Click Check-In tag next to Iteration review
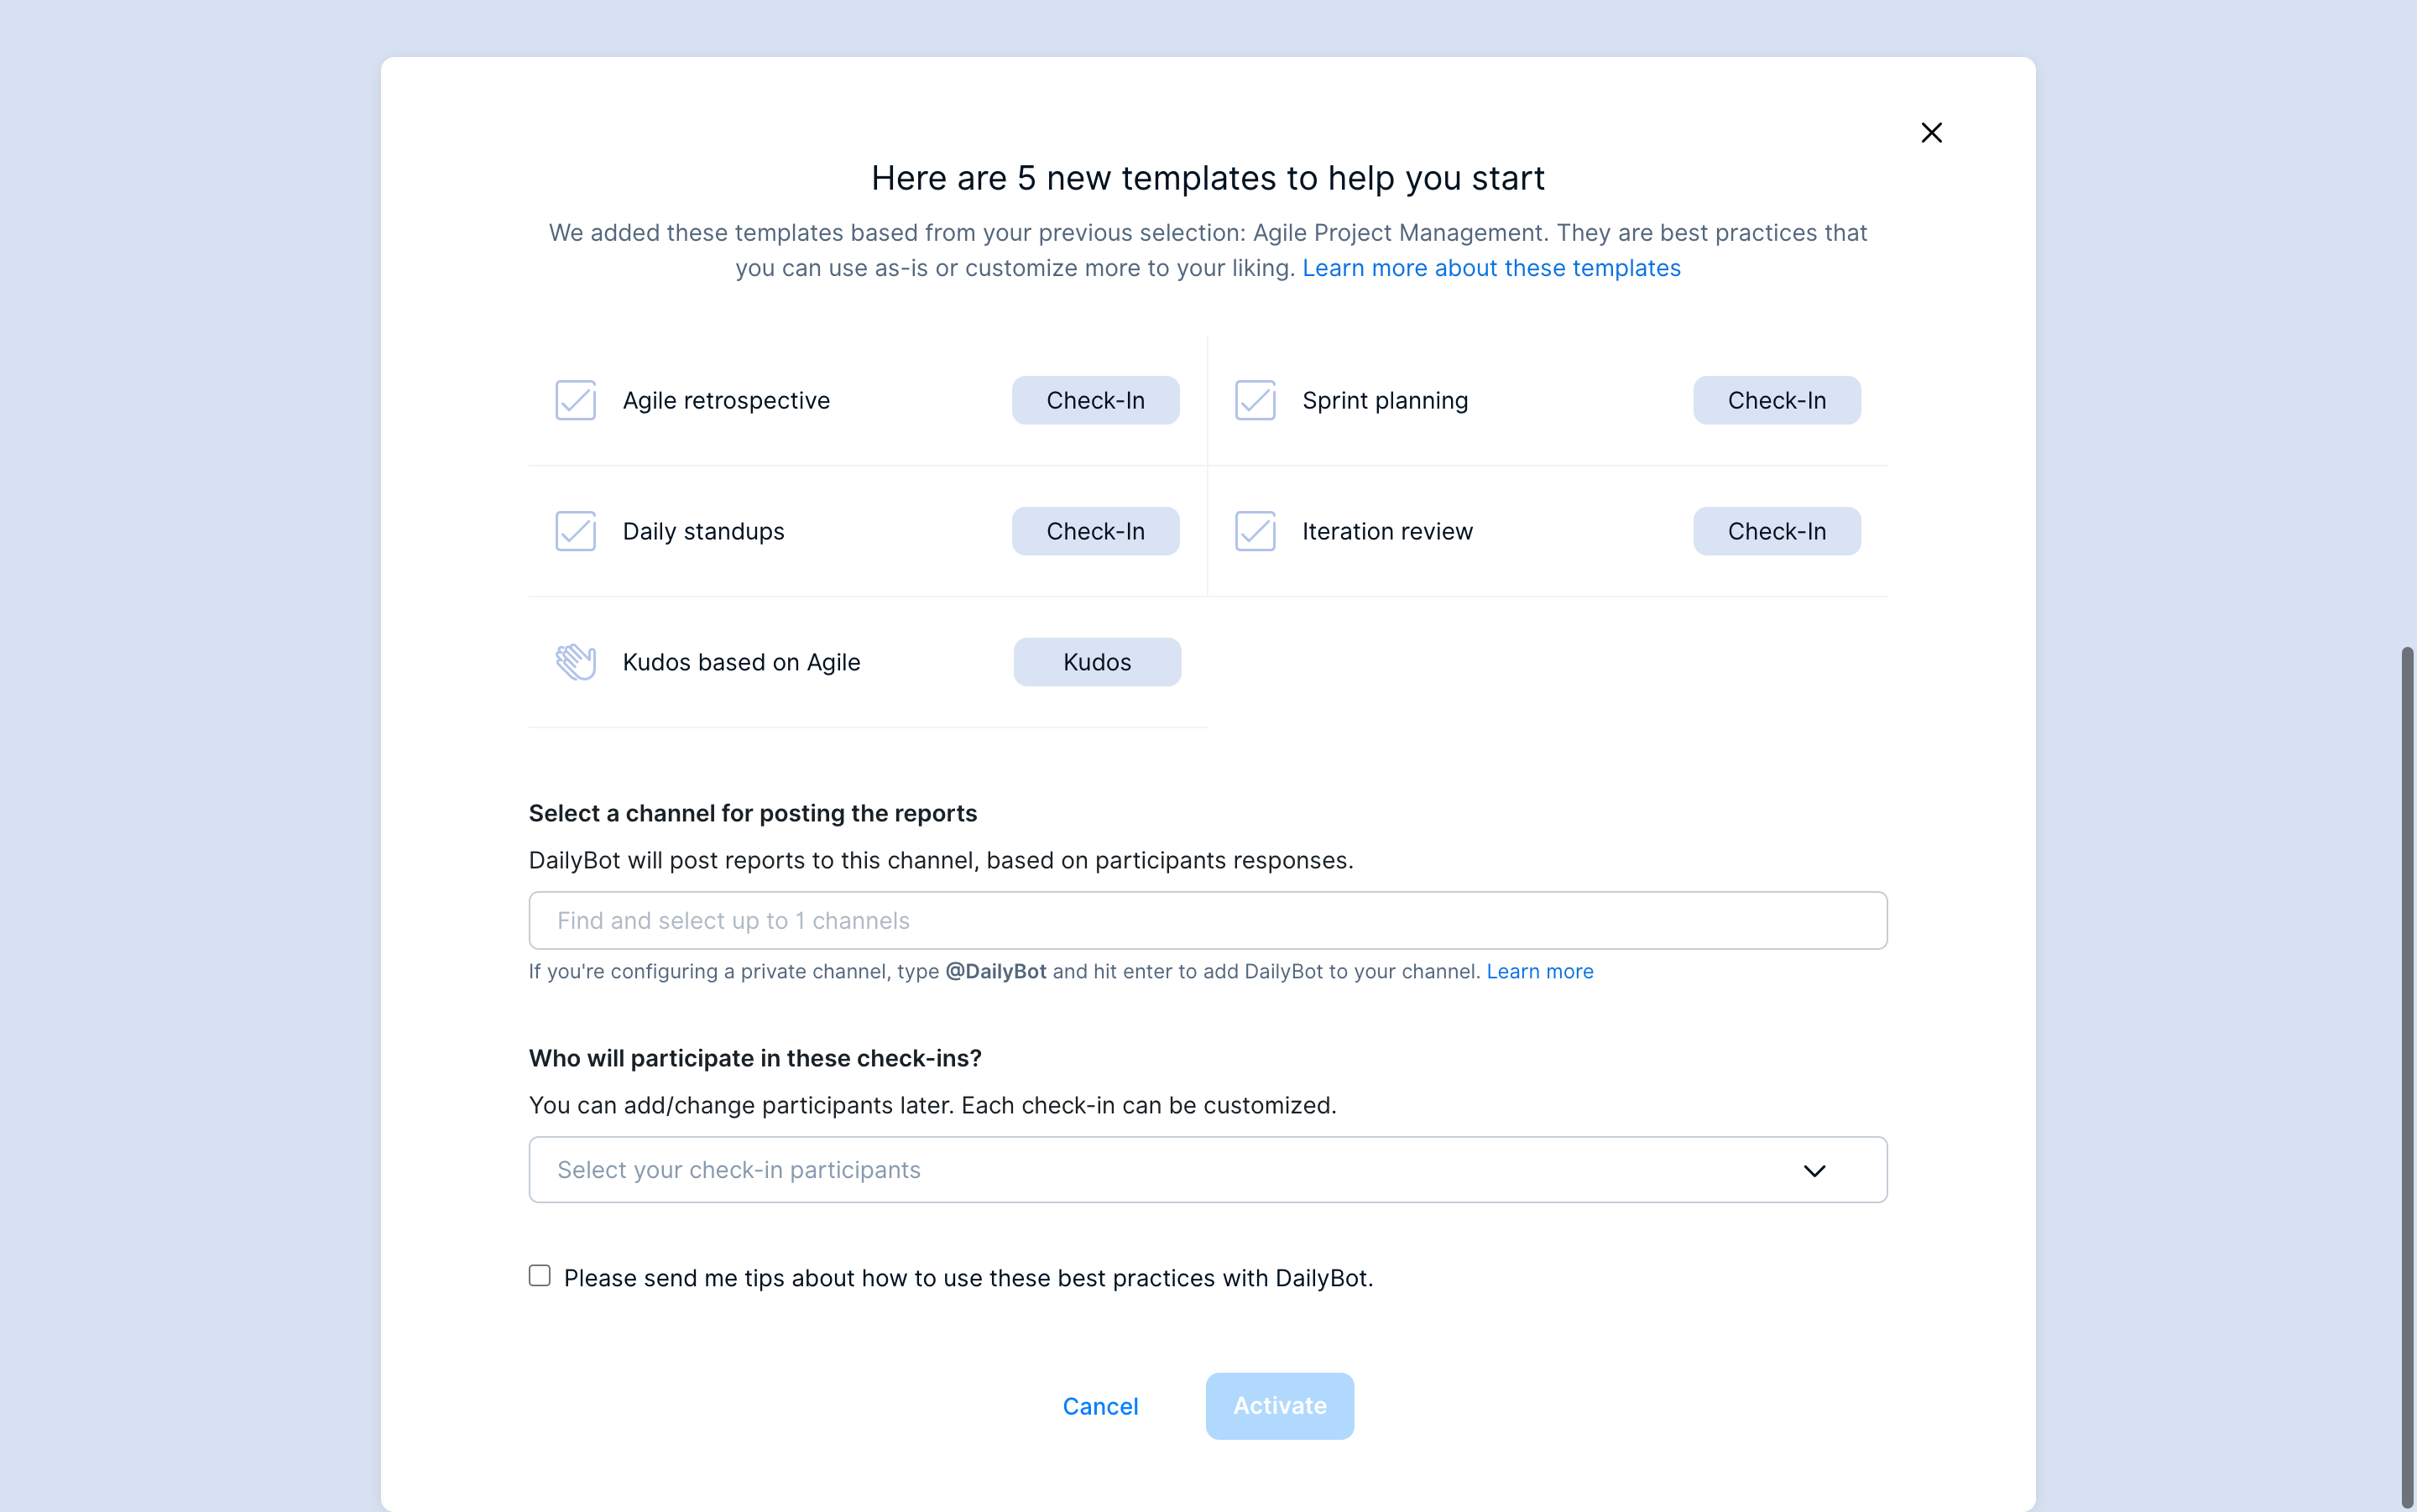Screen dimensions: 2417x1512 (x=1776, y=531)
